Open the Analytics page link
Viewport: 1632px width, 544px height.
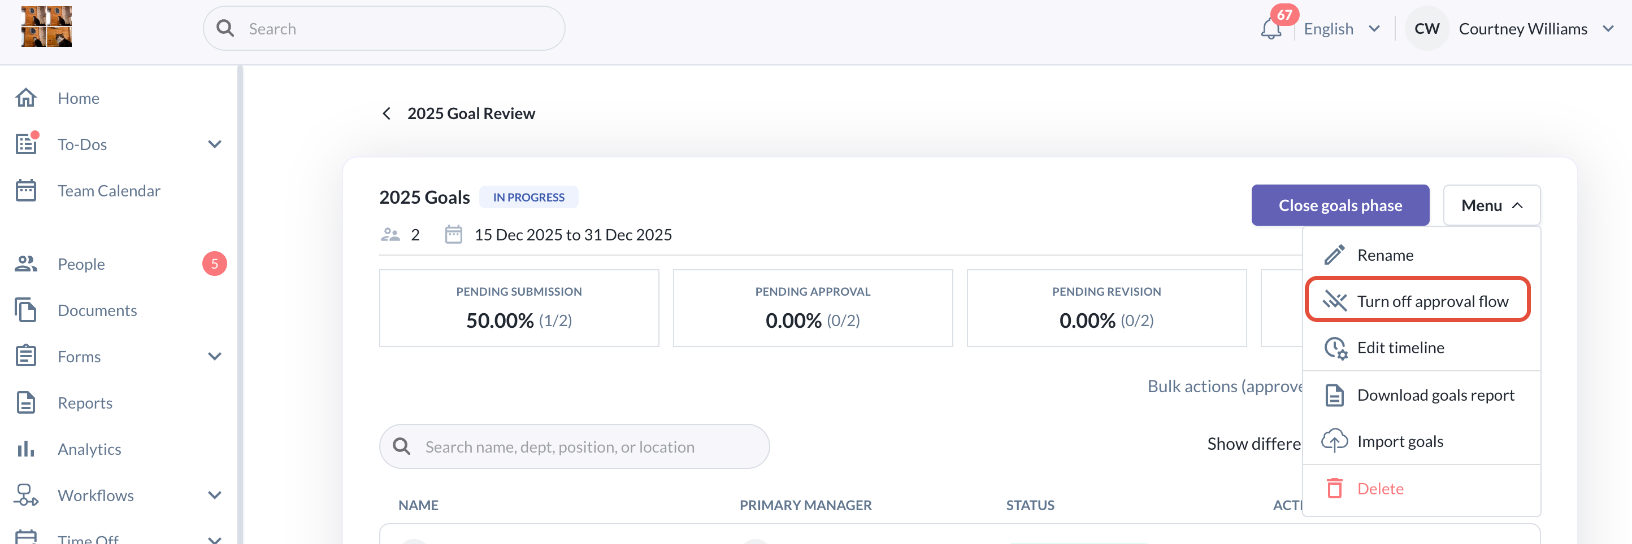point(89,449)
